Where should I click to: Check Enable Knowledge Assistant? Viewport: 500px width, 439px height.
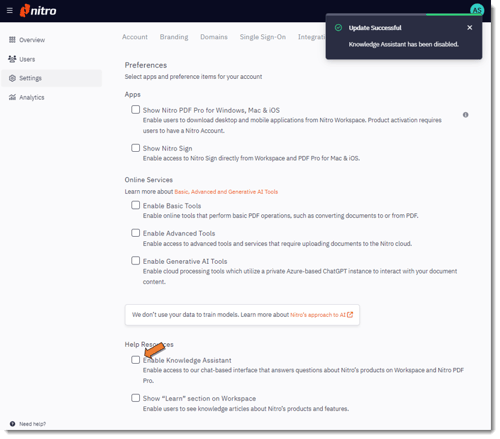pyautogui.click(x=135, y=360)
